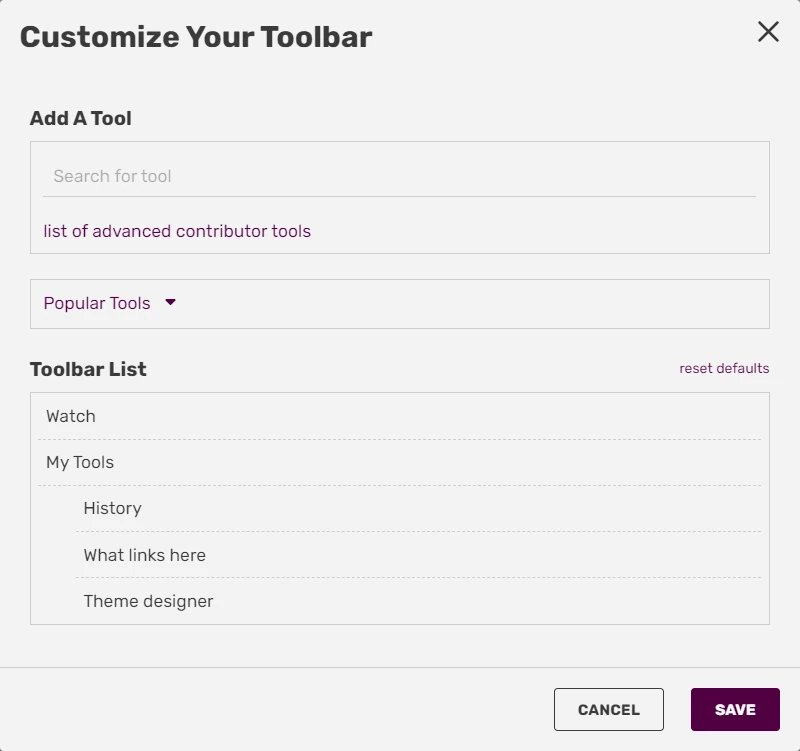The image size is (800, 751).
Task: Select Watch in the Toolbar List
Action: click(x=70, y=416)
